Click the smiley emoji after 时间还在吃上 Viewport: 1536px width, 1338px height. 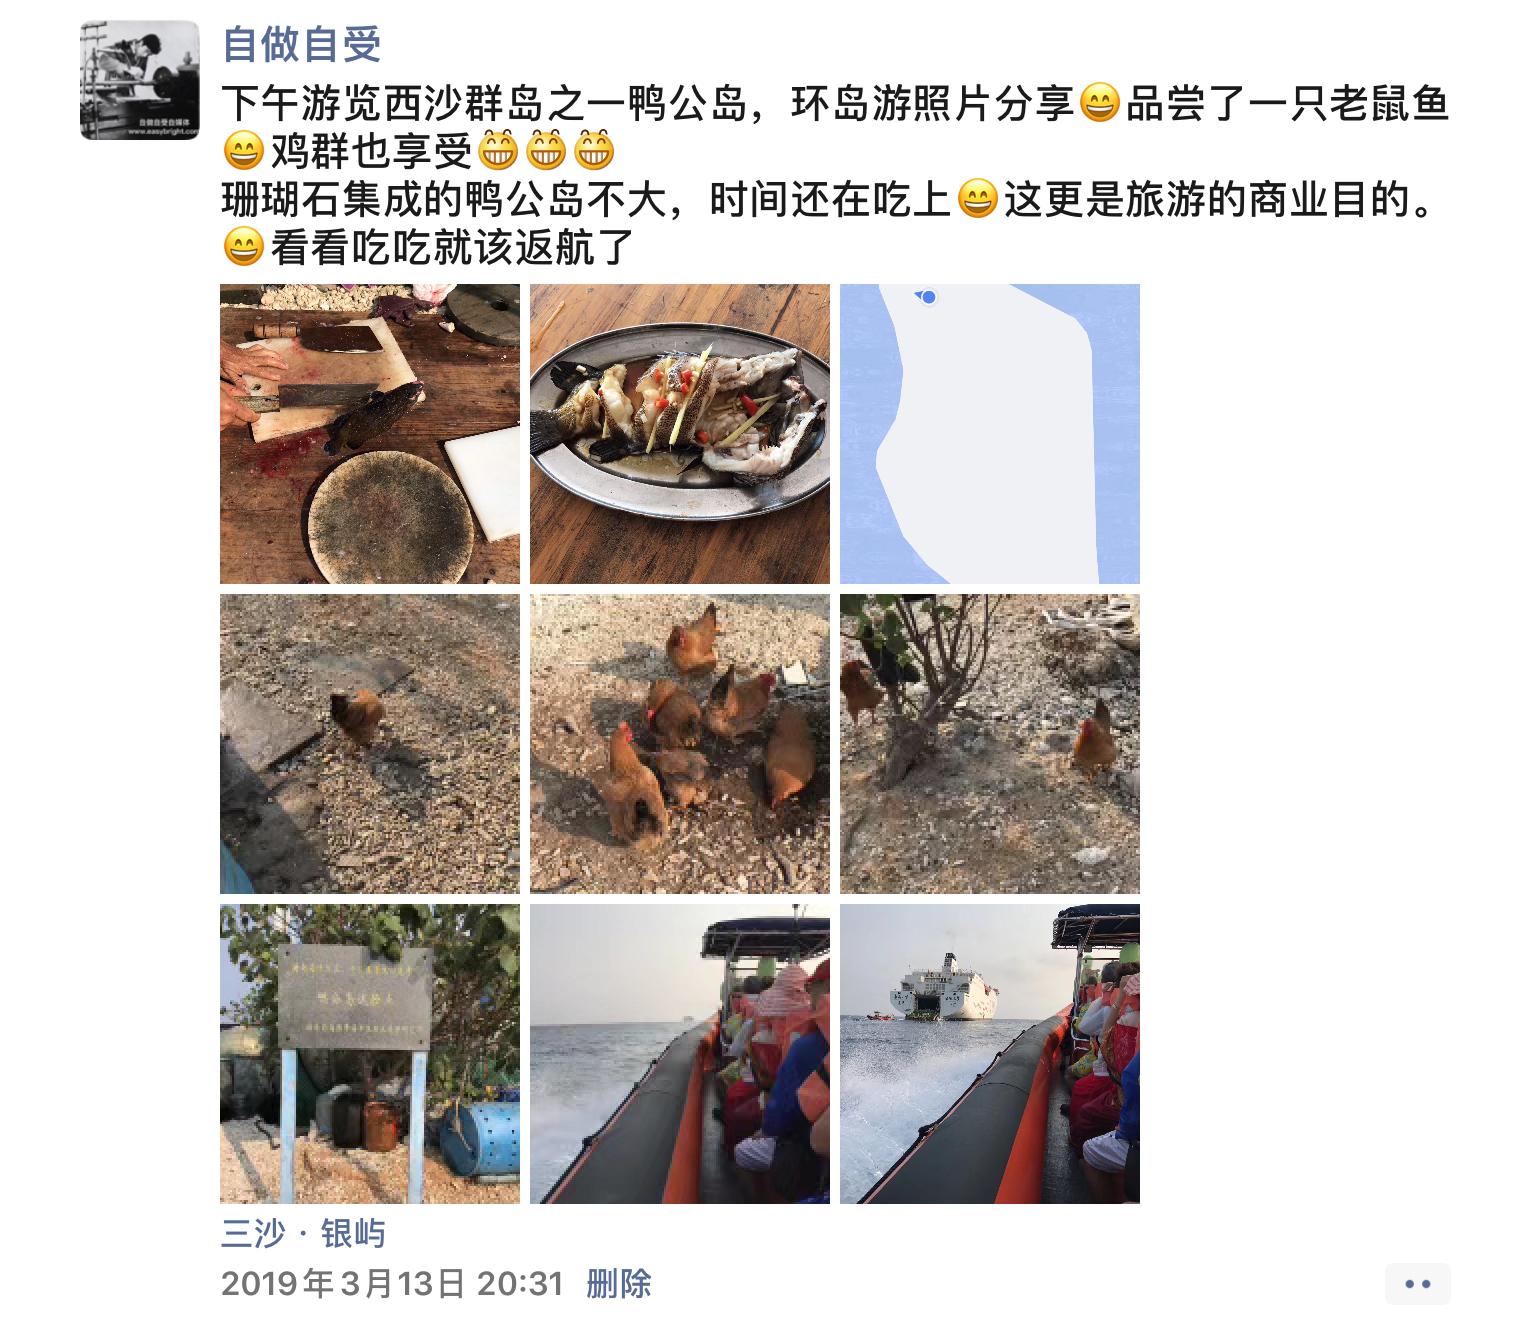click(977, 200)
